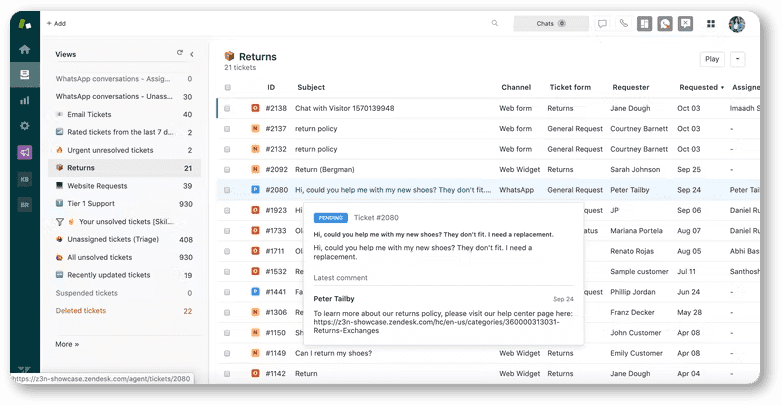
Task: Open ticket #2092 Return (Bergman)
Action: point(322,169)
